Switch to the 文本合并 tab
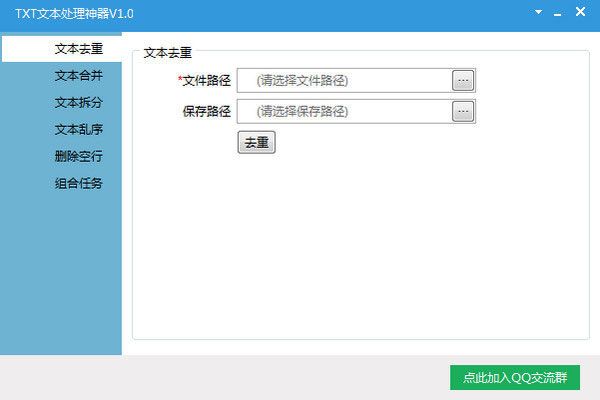The image size is (600, 400). (x=78, y=76)
